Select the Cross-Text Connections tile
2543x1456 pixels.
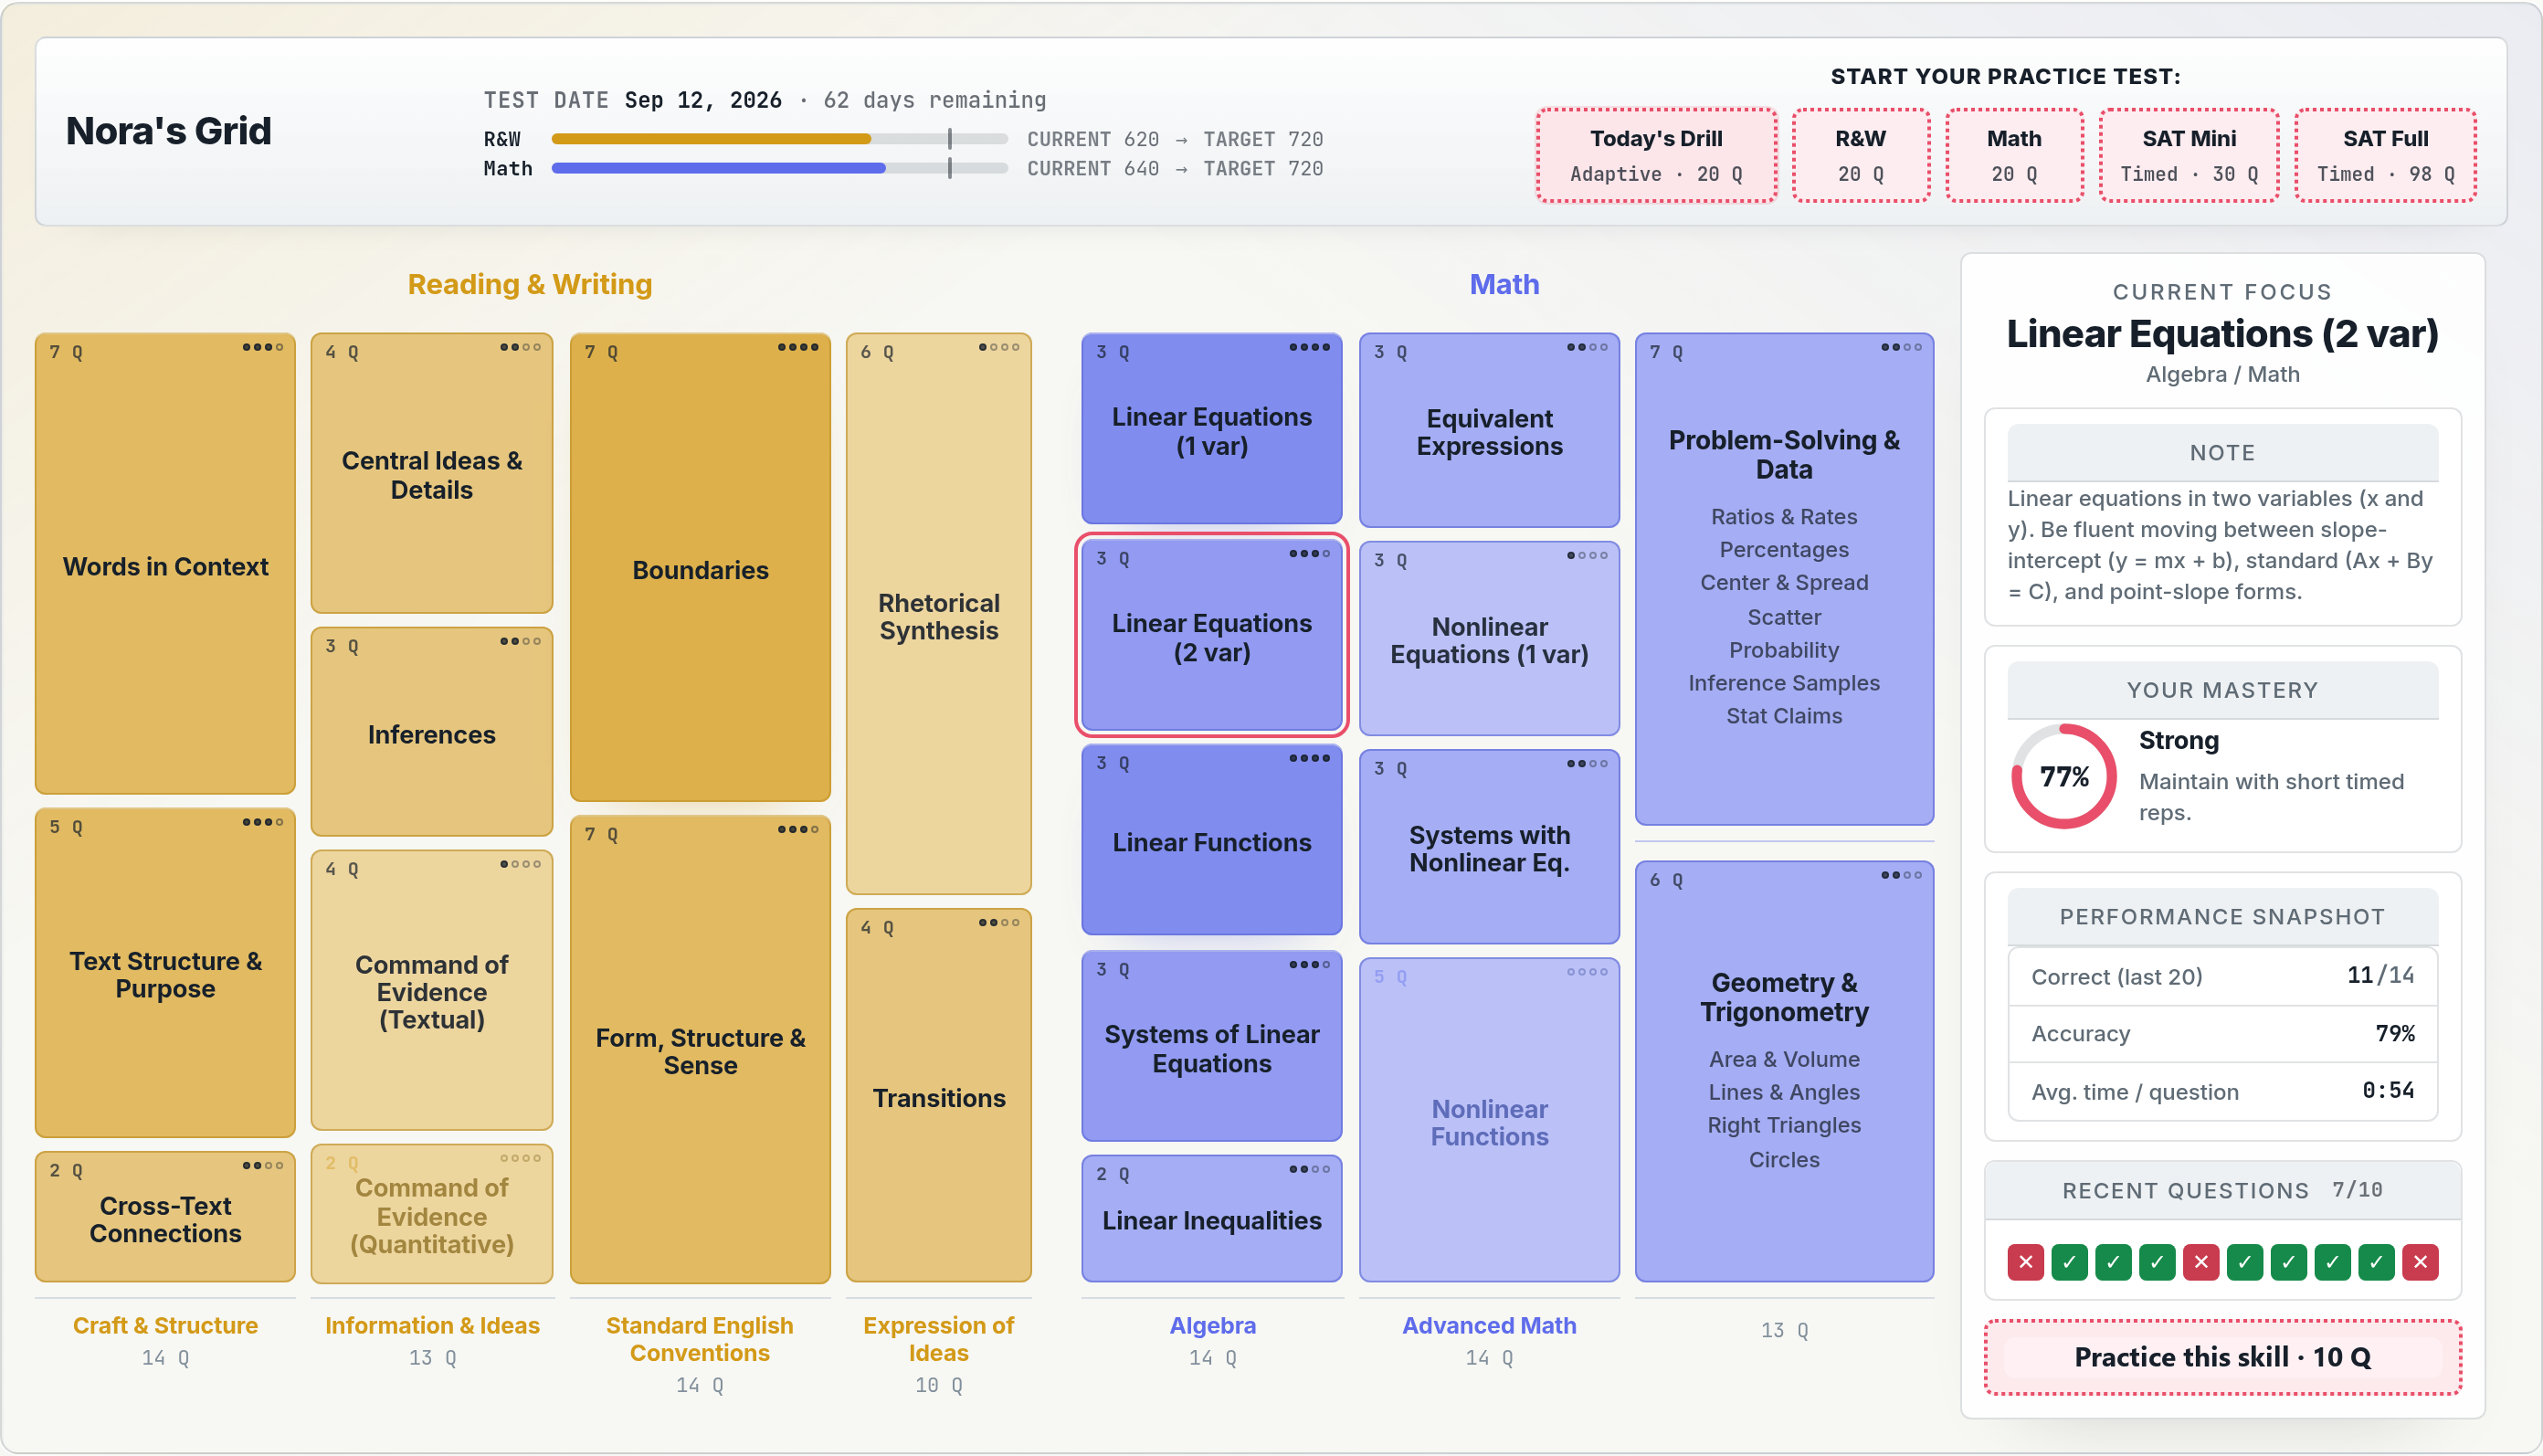tap(165, 1217)
